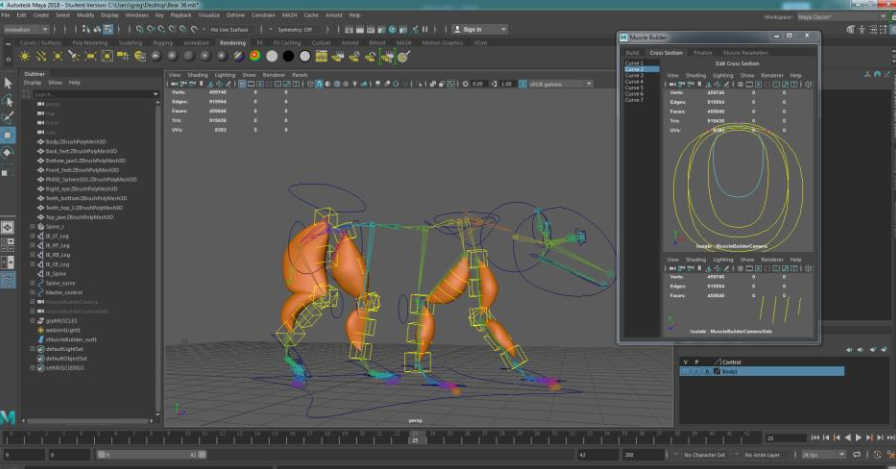Open the Finalize tab in Muscle Builder

pos(702,53)
